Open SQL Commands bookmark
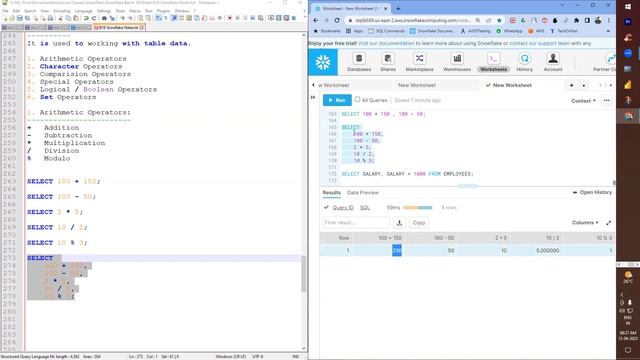 [x=387, y=31]
